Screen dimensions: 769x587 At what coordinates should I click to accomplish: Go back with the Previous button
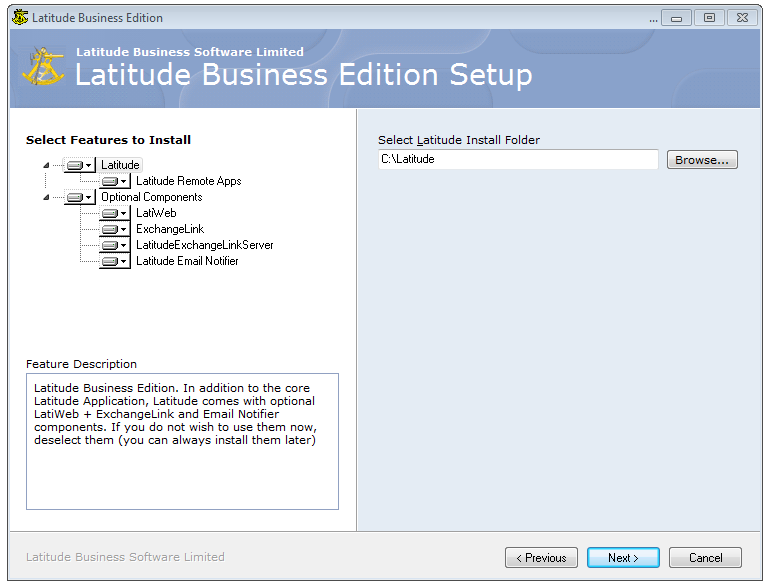coord(542,558)
